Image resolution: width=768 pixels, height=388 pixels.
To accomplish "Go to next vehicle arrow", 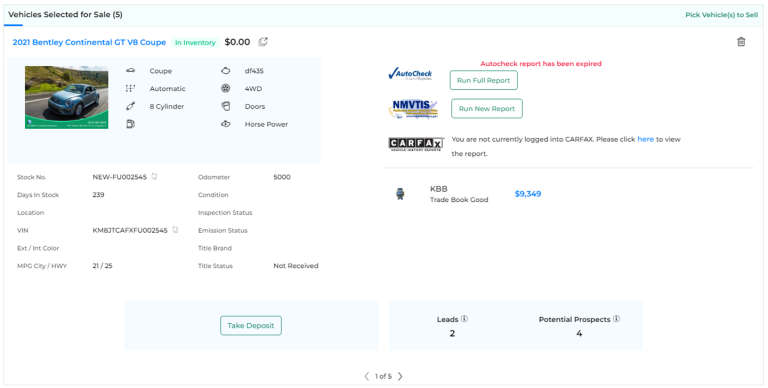I will coord(400,376).
